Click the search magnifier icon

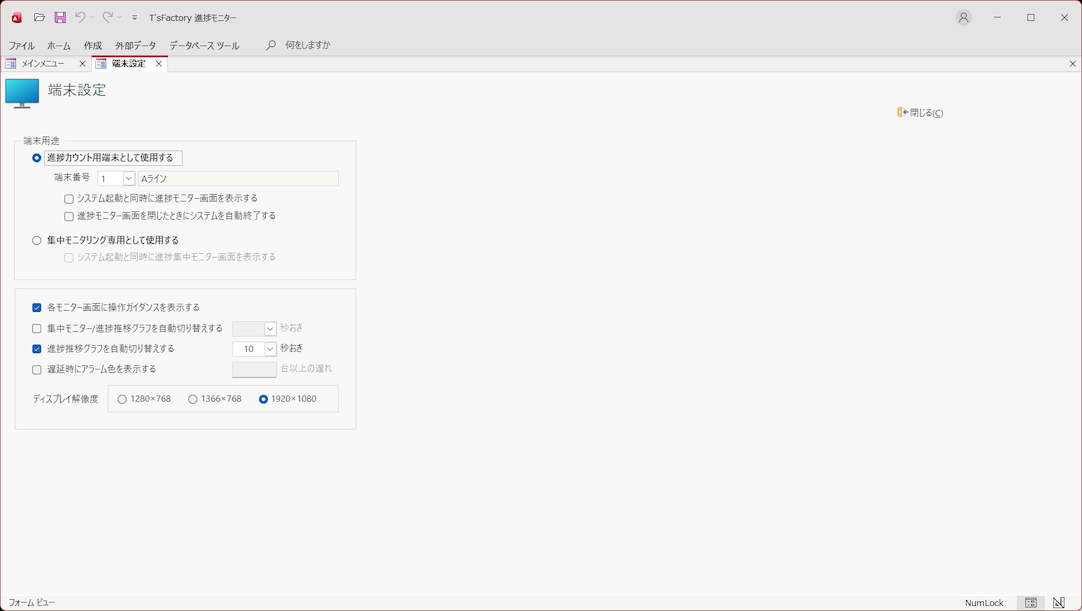click(271, 45)
